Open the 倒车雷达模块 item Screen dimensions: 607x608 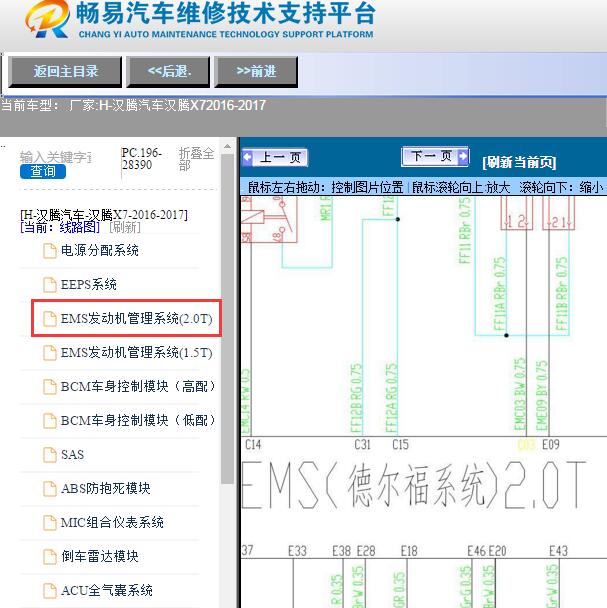(100, 557)
